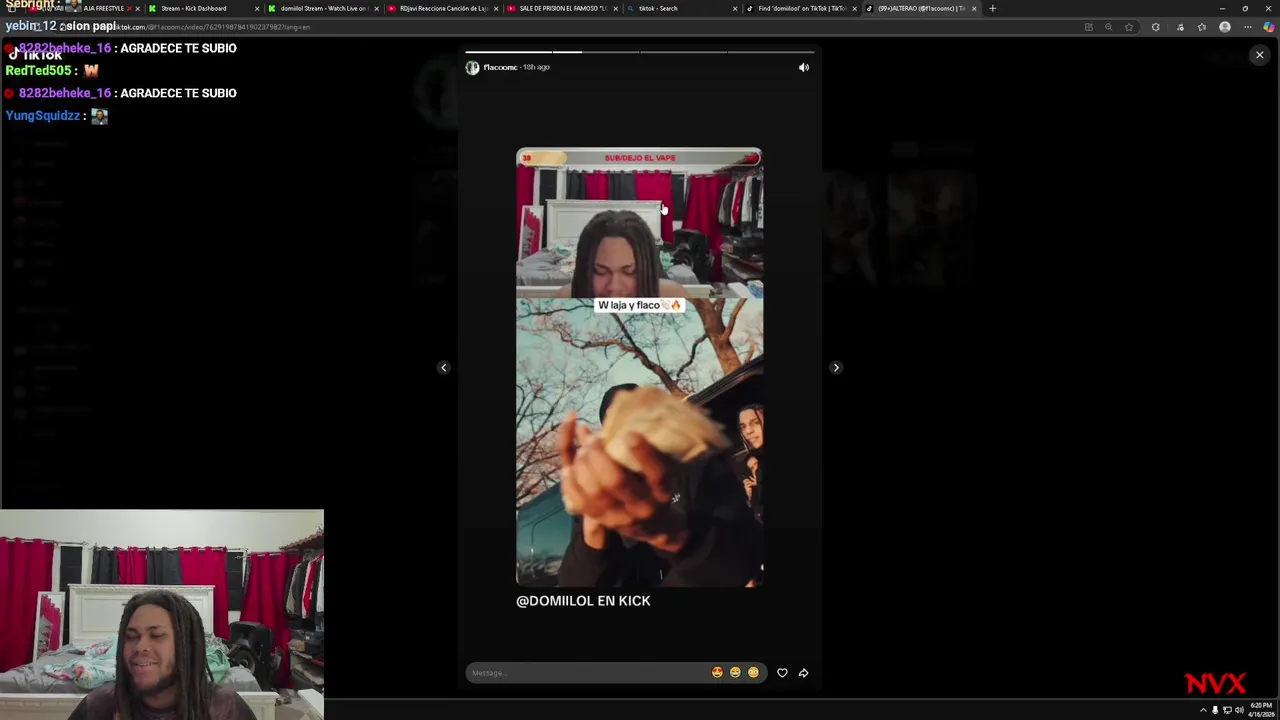Switch to Find 'domiilool' on TikTok tab
This screenshot has height=720, width=1280.
pyautogui.click(x=800, y=8)
